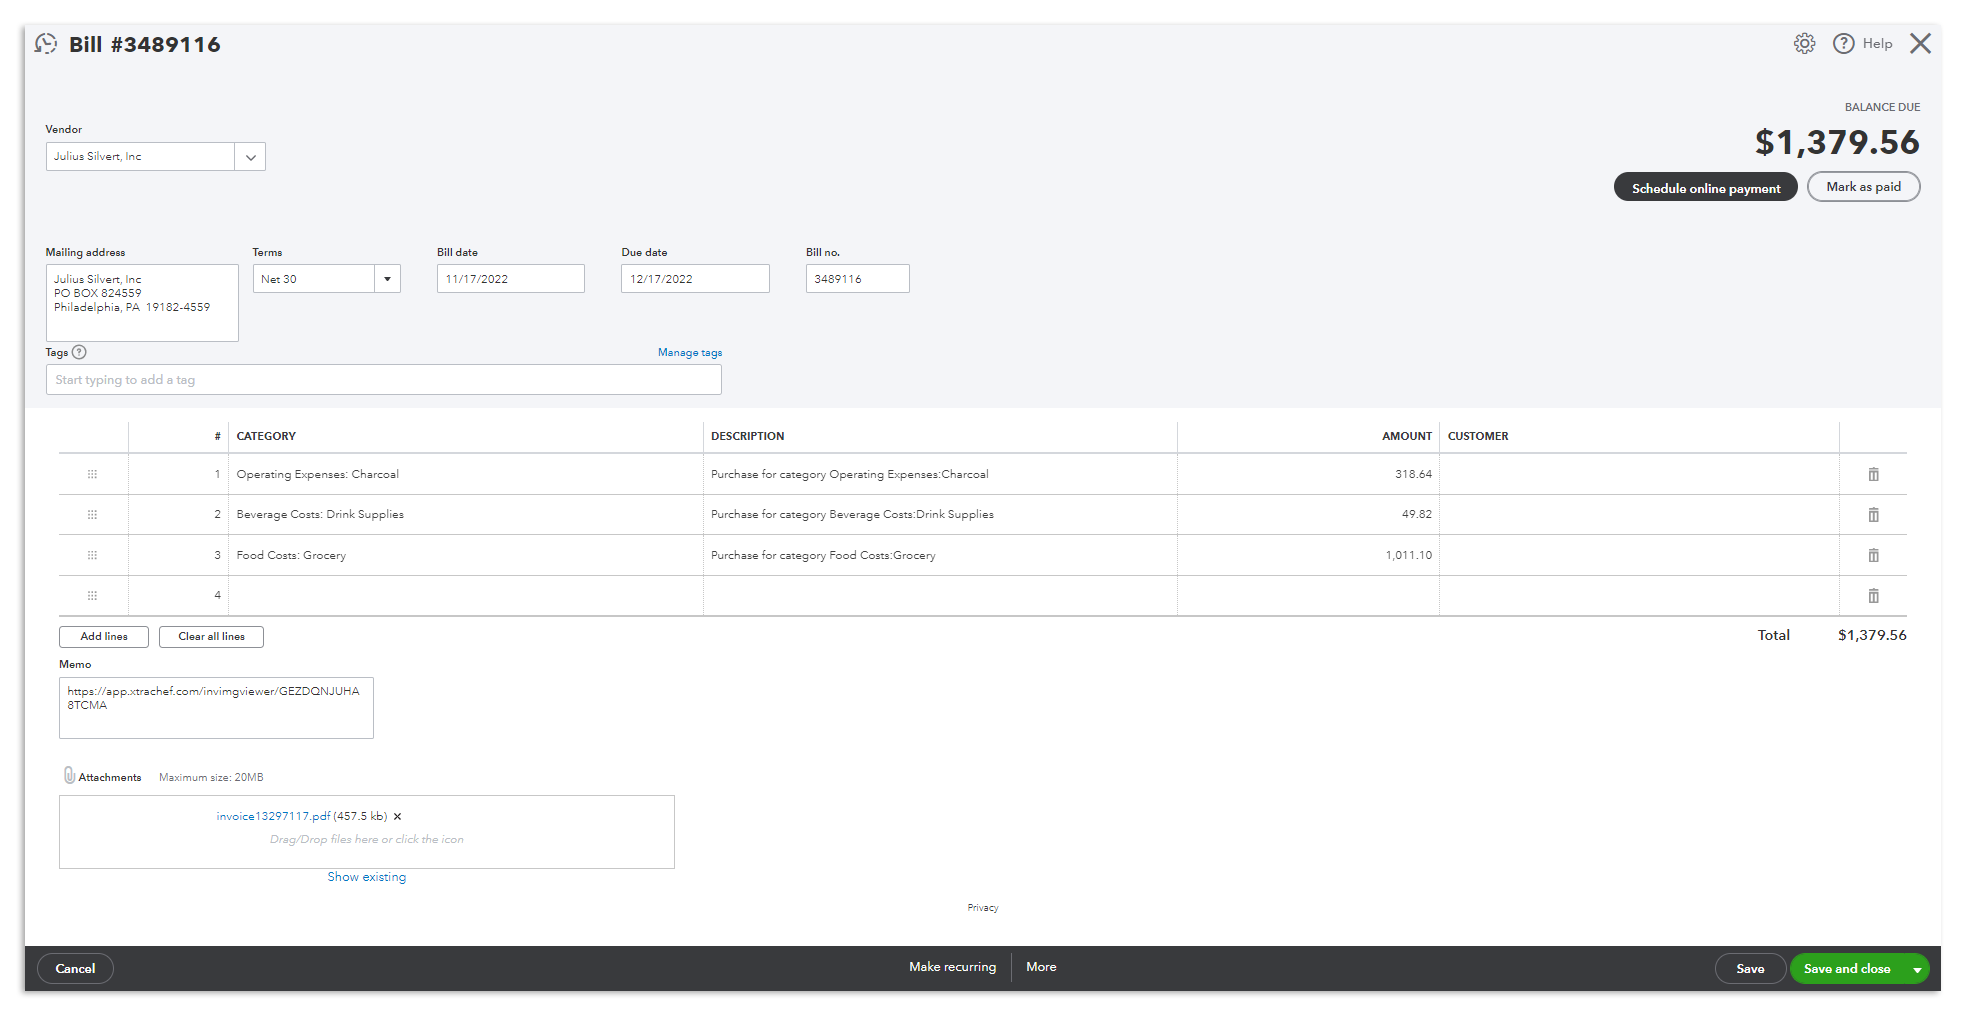Remove invoice13297117.pdf attachment

click(397, 817)
